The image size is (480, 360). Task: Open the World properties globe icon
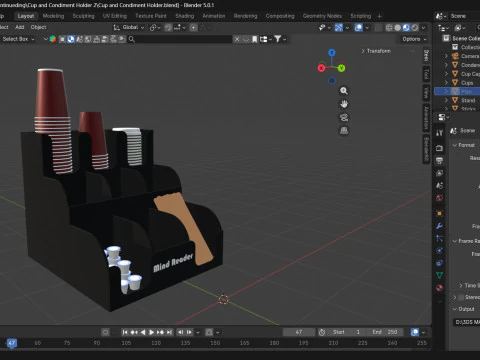[439, 198]
